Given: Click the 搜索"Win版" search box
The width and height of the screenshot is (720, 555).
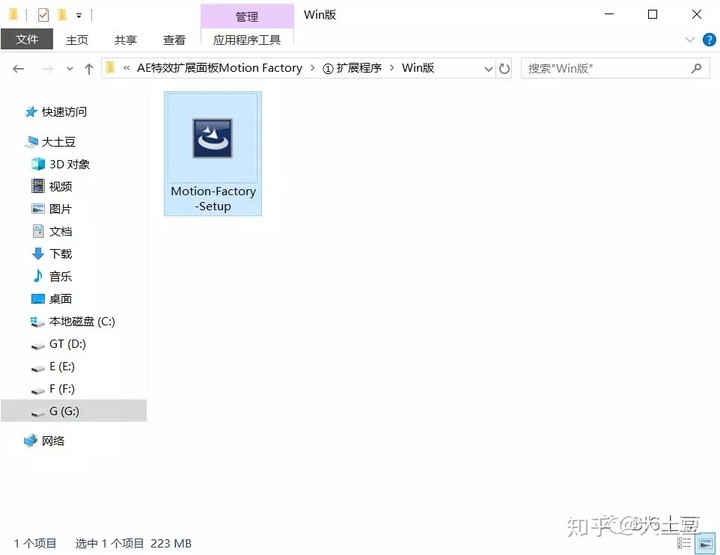Looking at the screenshot, I should (615, 69).
